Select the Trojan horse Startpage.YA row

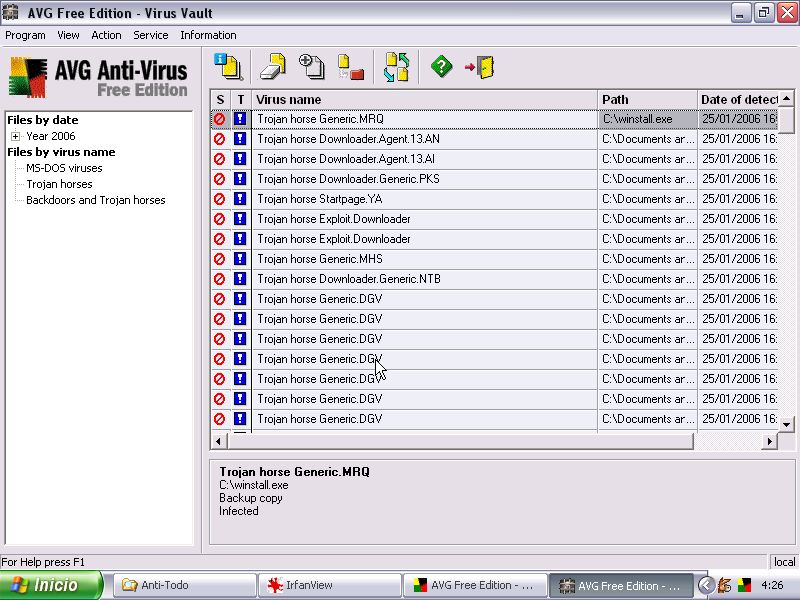[x=424, y=199]
